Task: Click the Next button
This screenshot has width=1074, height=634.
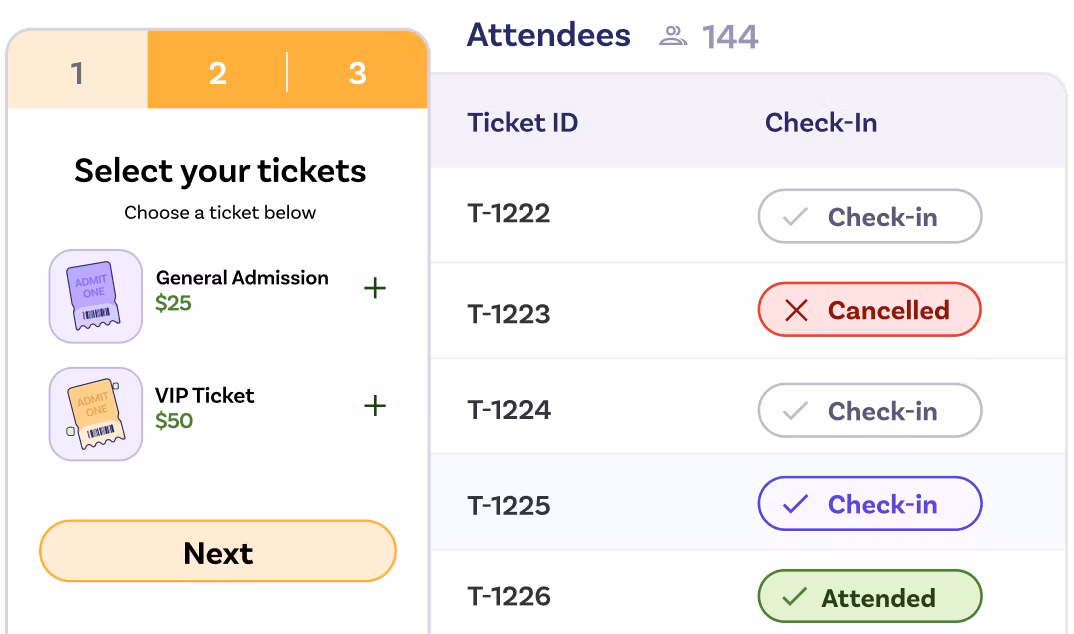Action: [x=218, y=551]
